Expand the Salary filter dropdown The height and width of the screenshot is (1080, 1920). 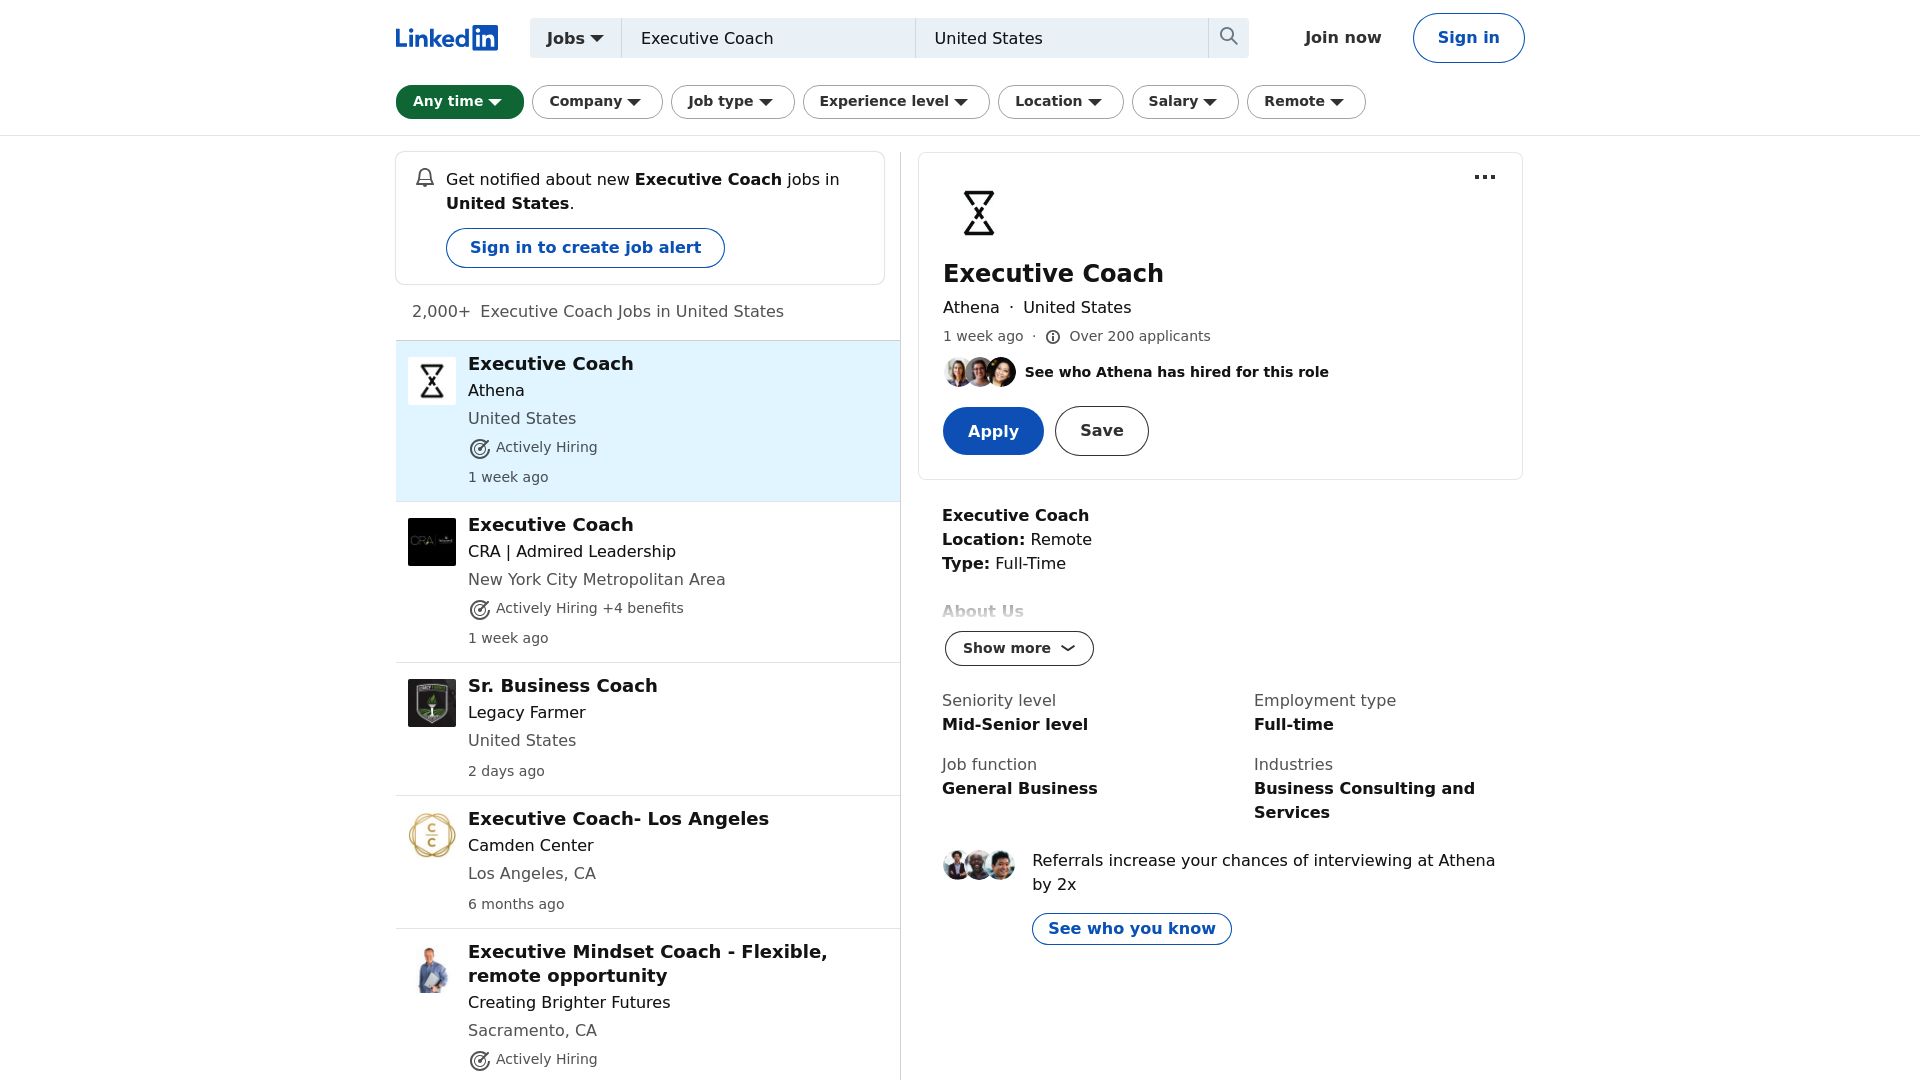tap(1184, 101)
